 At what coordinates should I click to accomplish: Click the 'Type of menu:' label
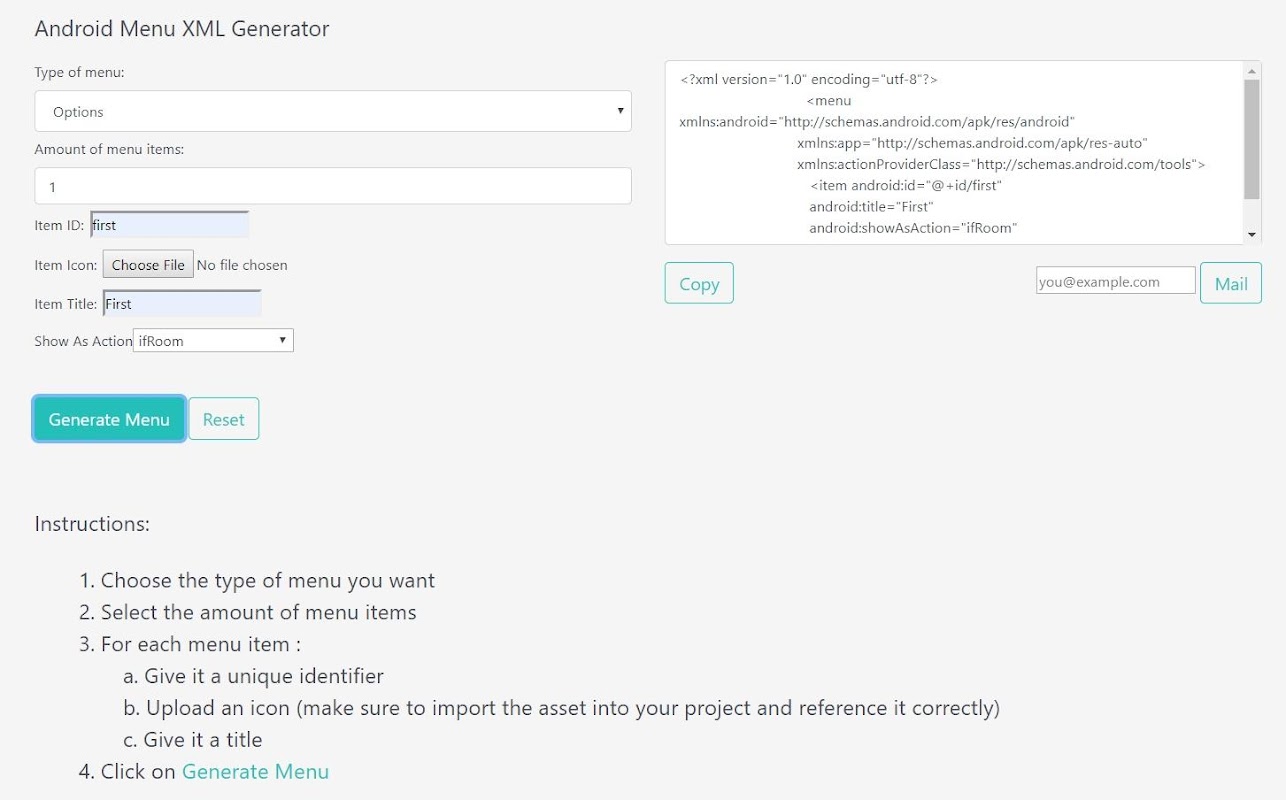[80, 72]
